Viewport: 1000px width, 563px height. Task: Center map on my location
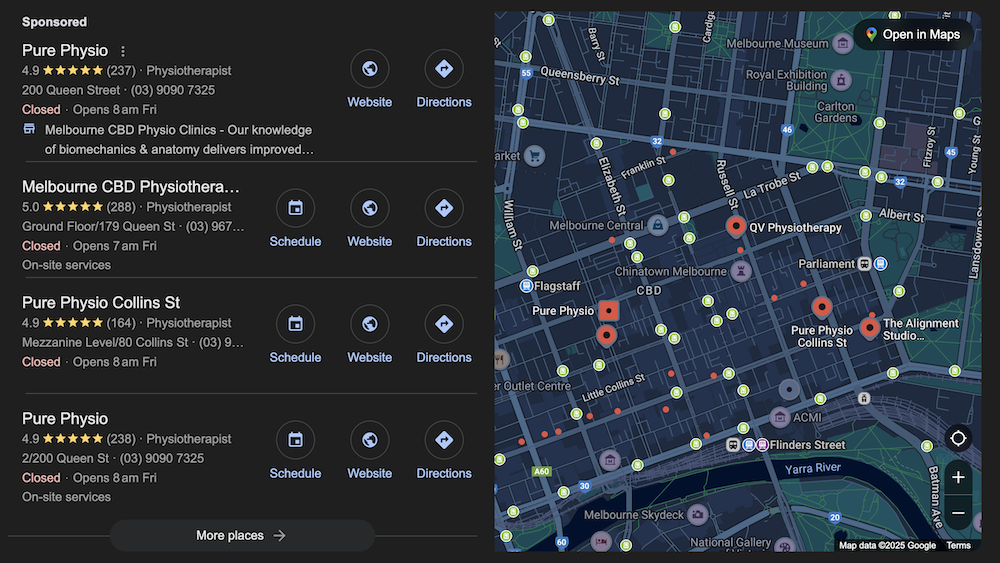(958, 438)
